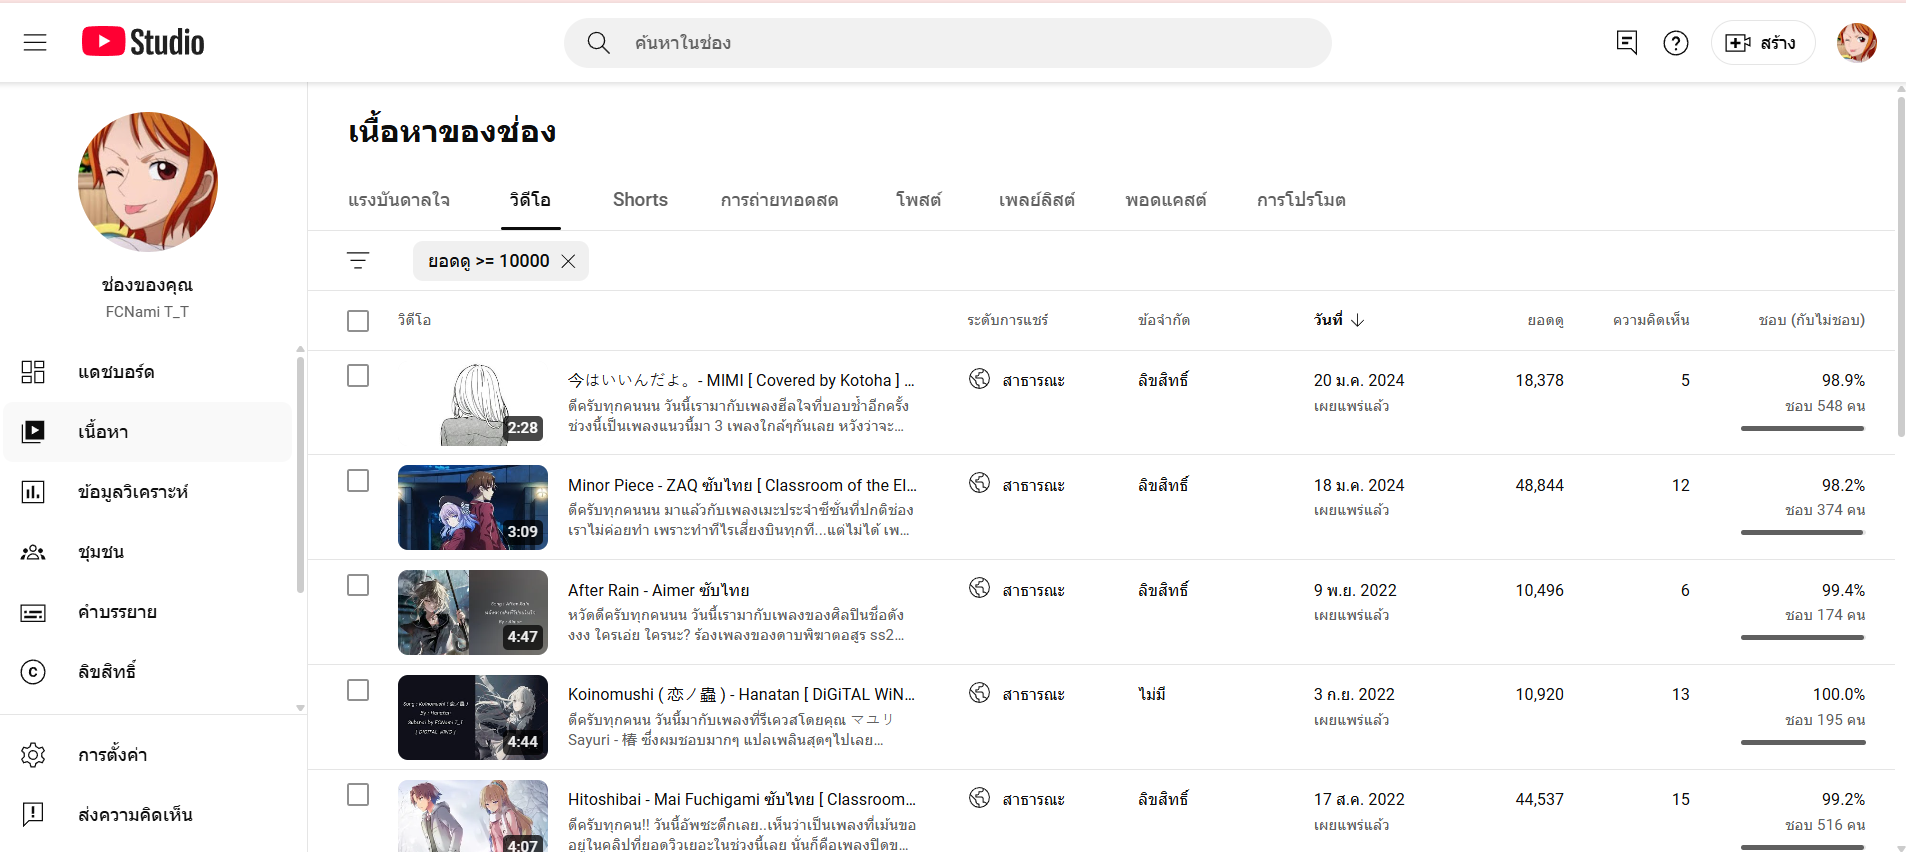Open After Rain - Aimer thumbnail
This screenshot has height=852, width=1906.
coord(473,612)
